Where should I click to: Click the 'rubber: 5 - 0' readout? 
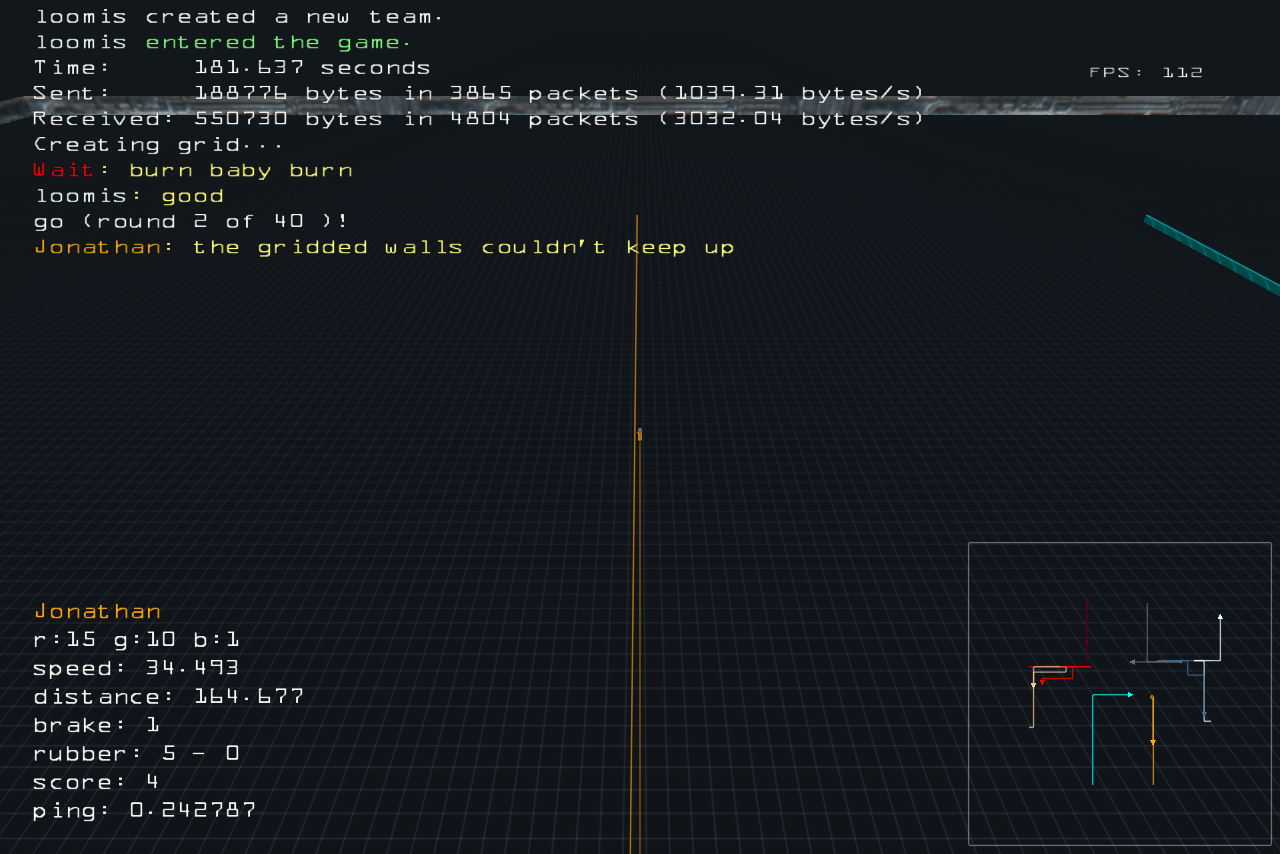coord(137,753)
